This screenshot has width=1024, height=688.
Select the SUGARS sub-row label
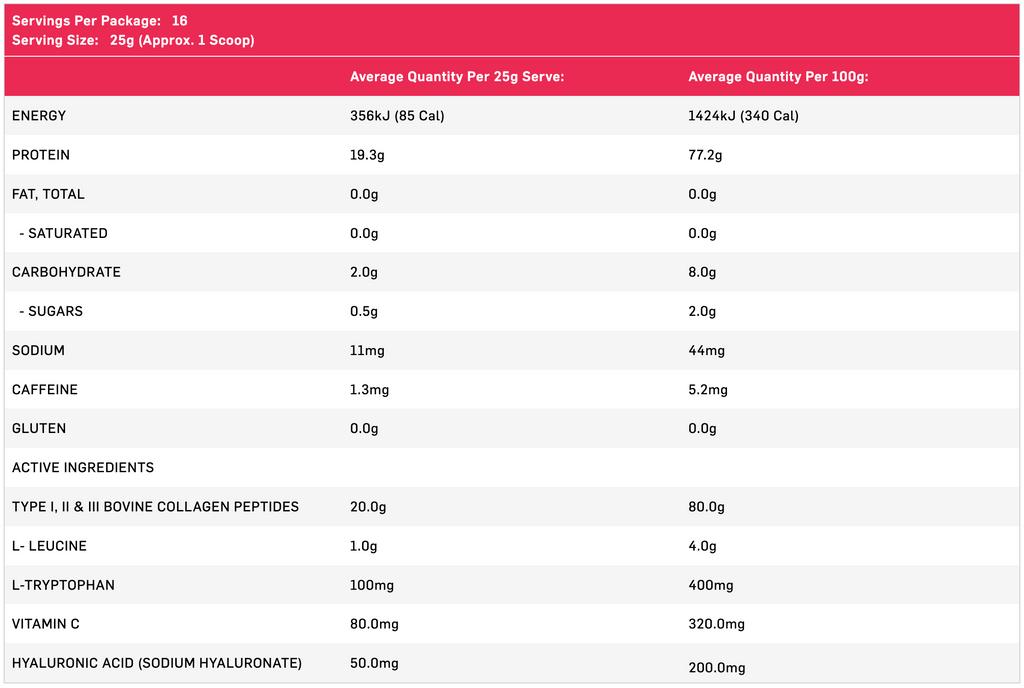[54, 311]
